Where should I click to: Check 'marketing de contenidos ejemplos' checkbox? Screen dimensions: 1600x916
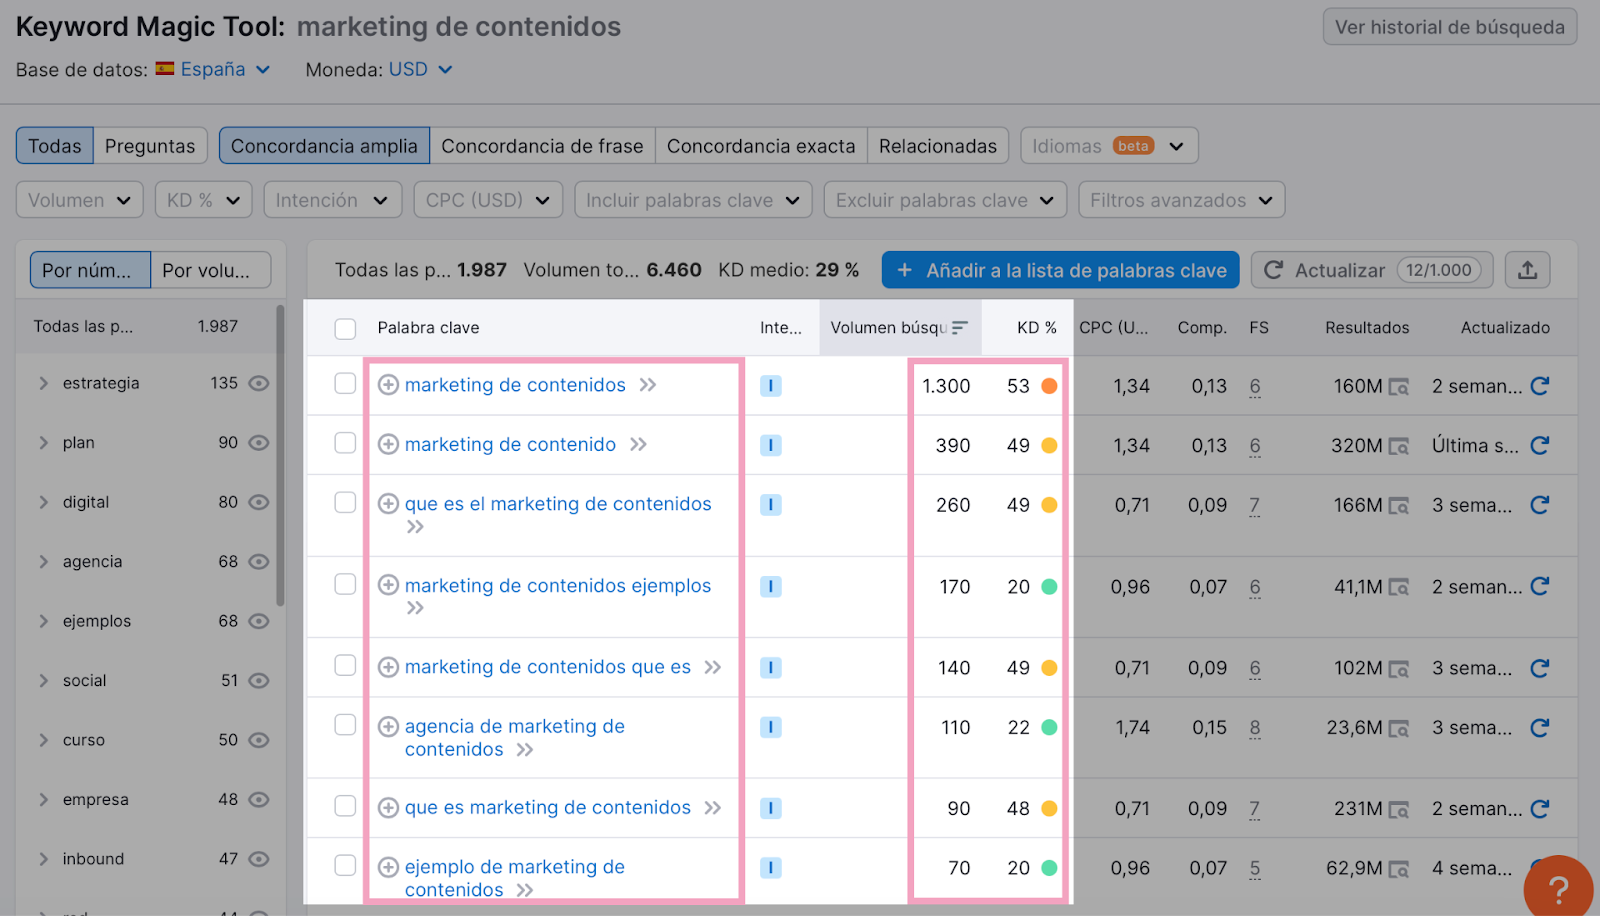pos(345,584)
